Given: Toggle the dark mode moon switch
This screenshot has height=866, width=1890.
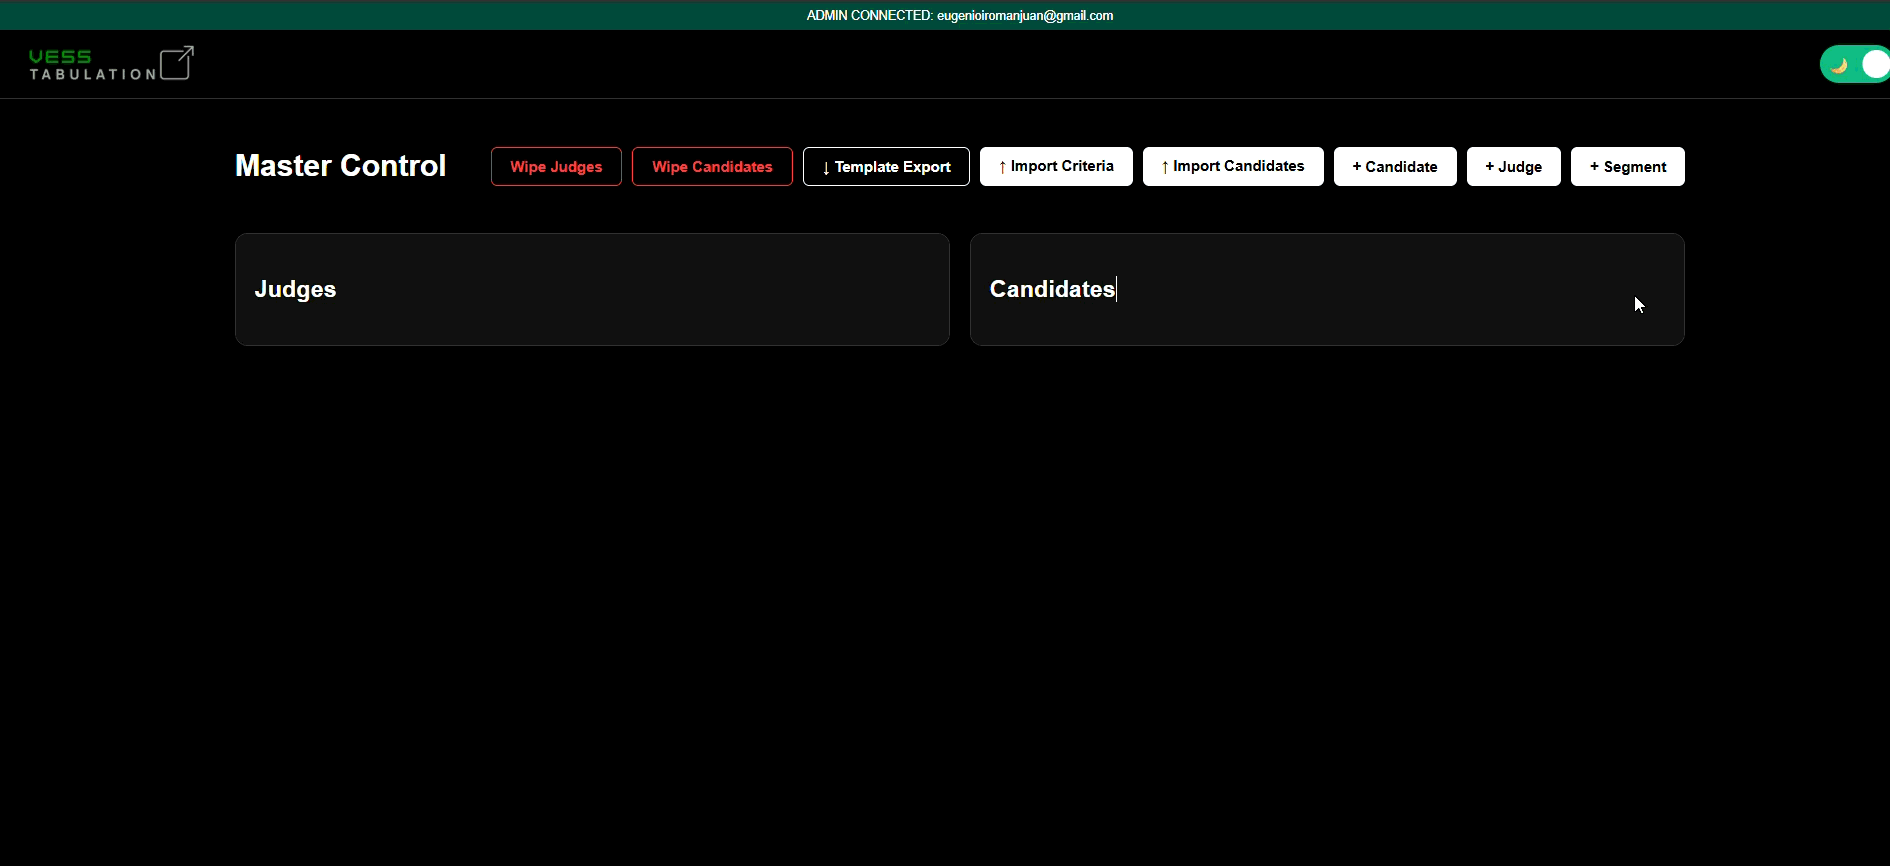Looking at the screenshot, I should pyautogui.click(x=1855, y=65).
